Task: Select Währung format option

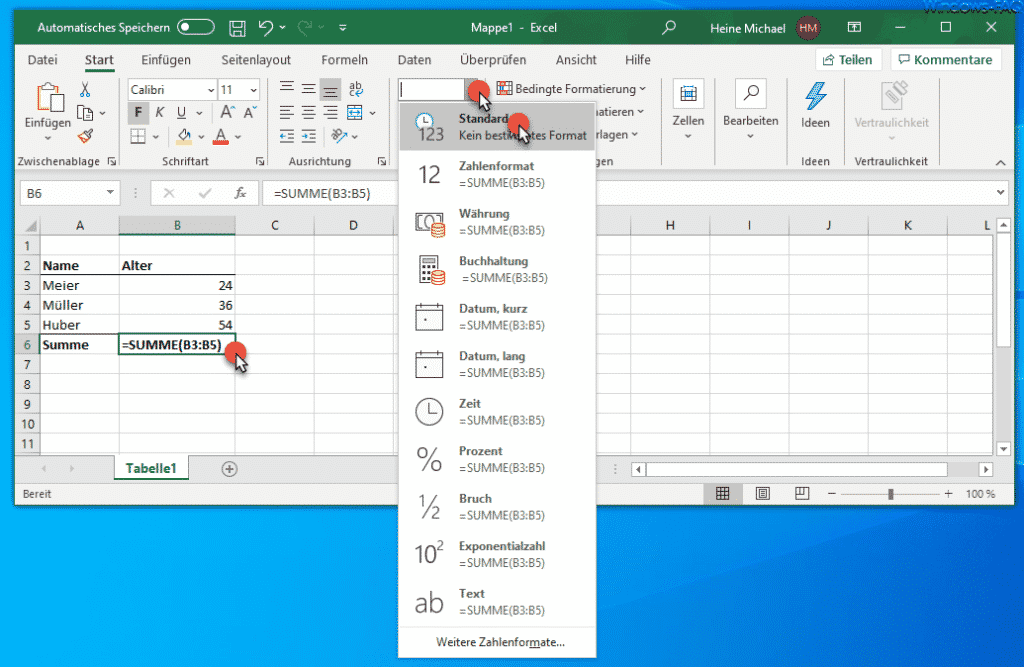Action: click(497, 222)
